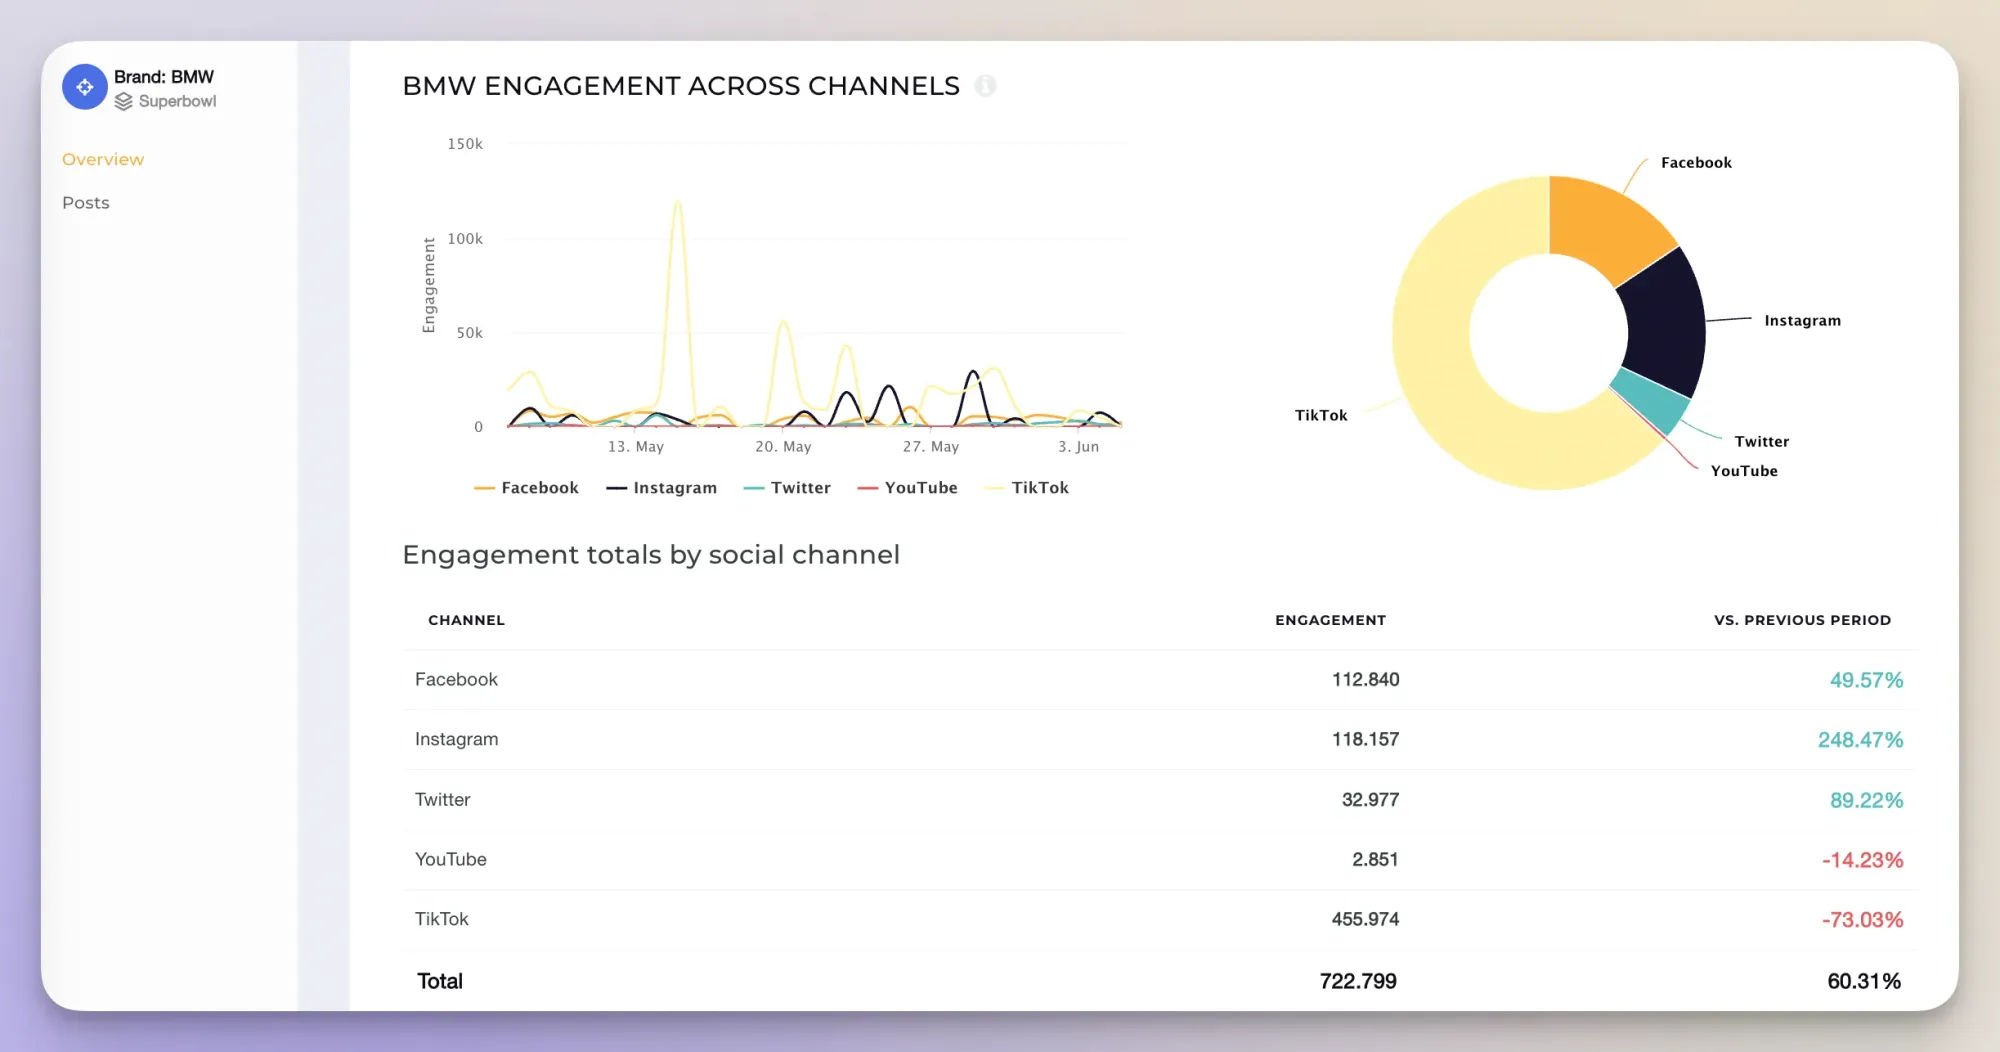Click the info icon beside the title

(x=985, y=86)
